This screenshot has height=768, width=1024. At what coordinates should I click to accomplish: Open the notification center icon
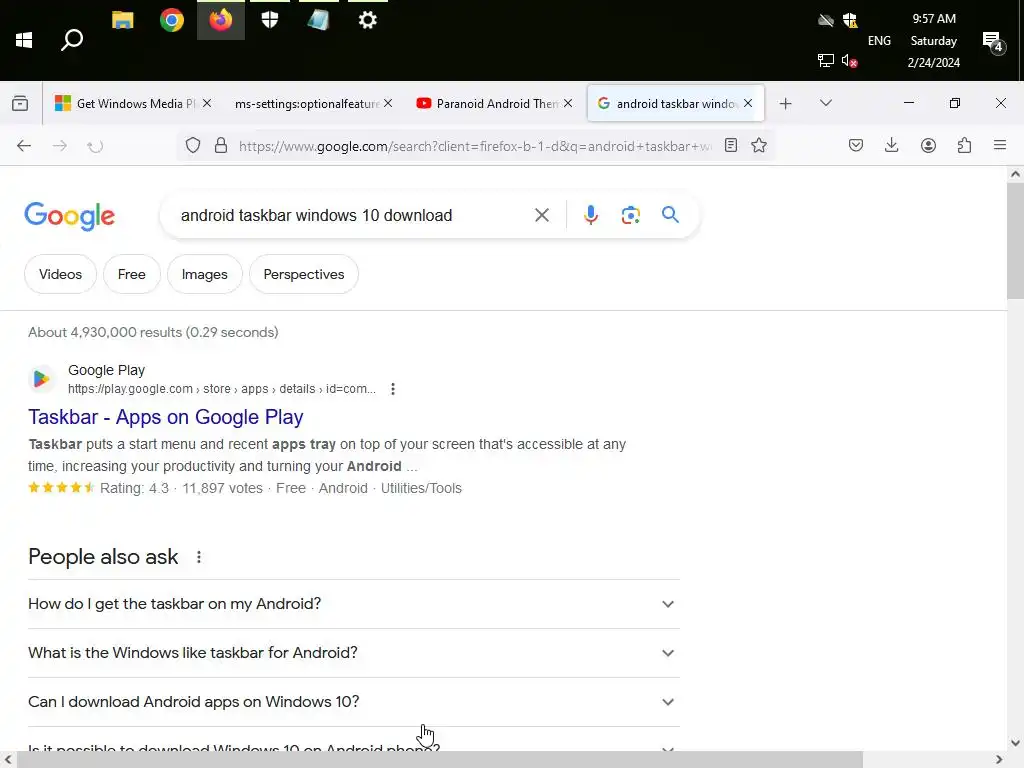[992, 42]
